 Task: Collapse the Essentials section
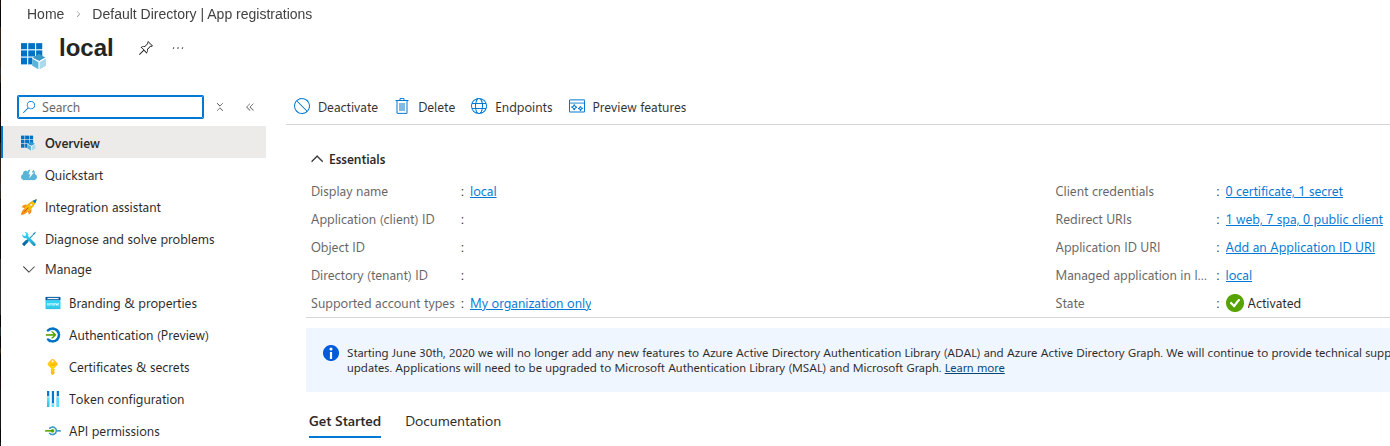pos(317,159)
